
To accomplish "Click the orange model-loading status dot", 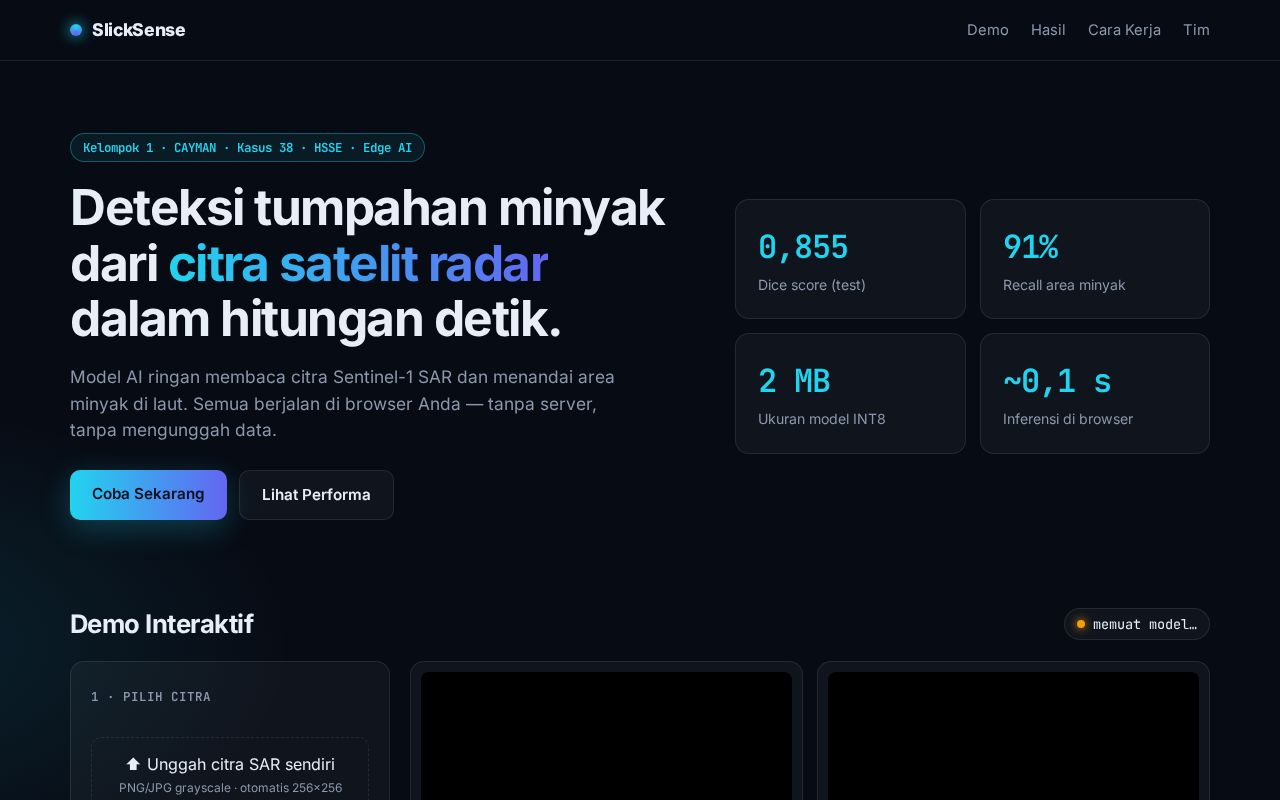I will point(1081,624).
